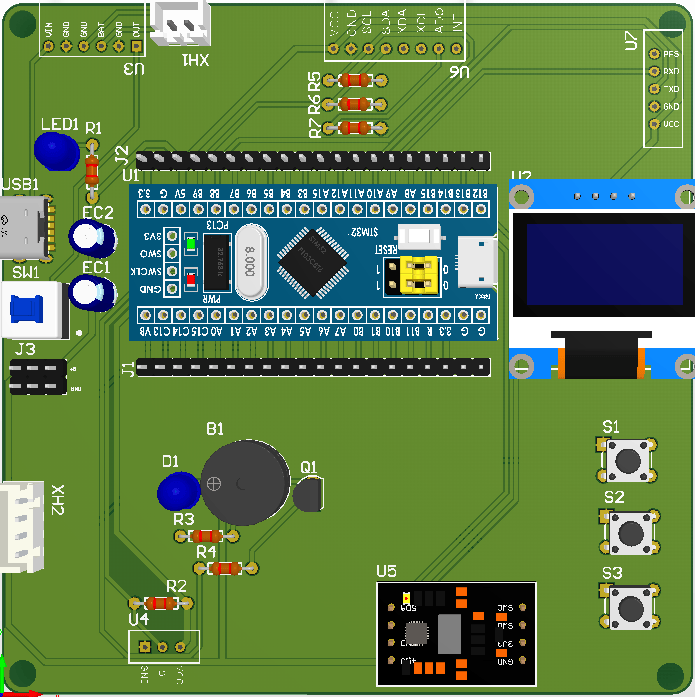695x697 pixels.
Task: Select the USB1 Type-C connector
Action: 27,227
